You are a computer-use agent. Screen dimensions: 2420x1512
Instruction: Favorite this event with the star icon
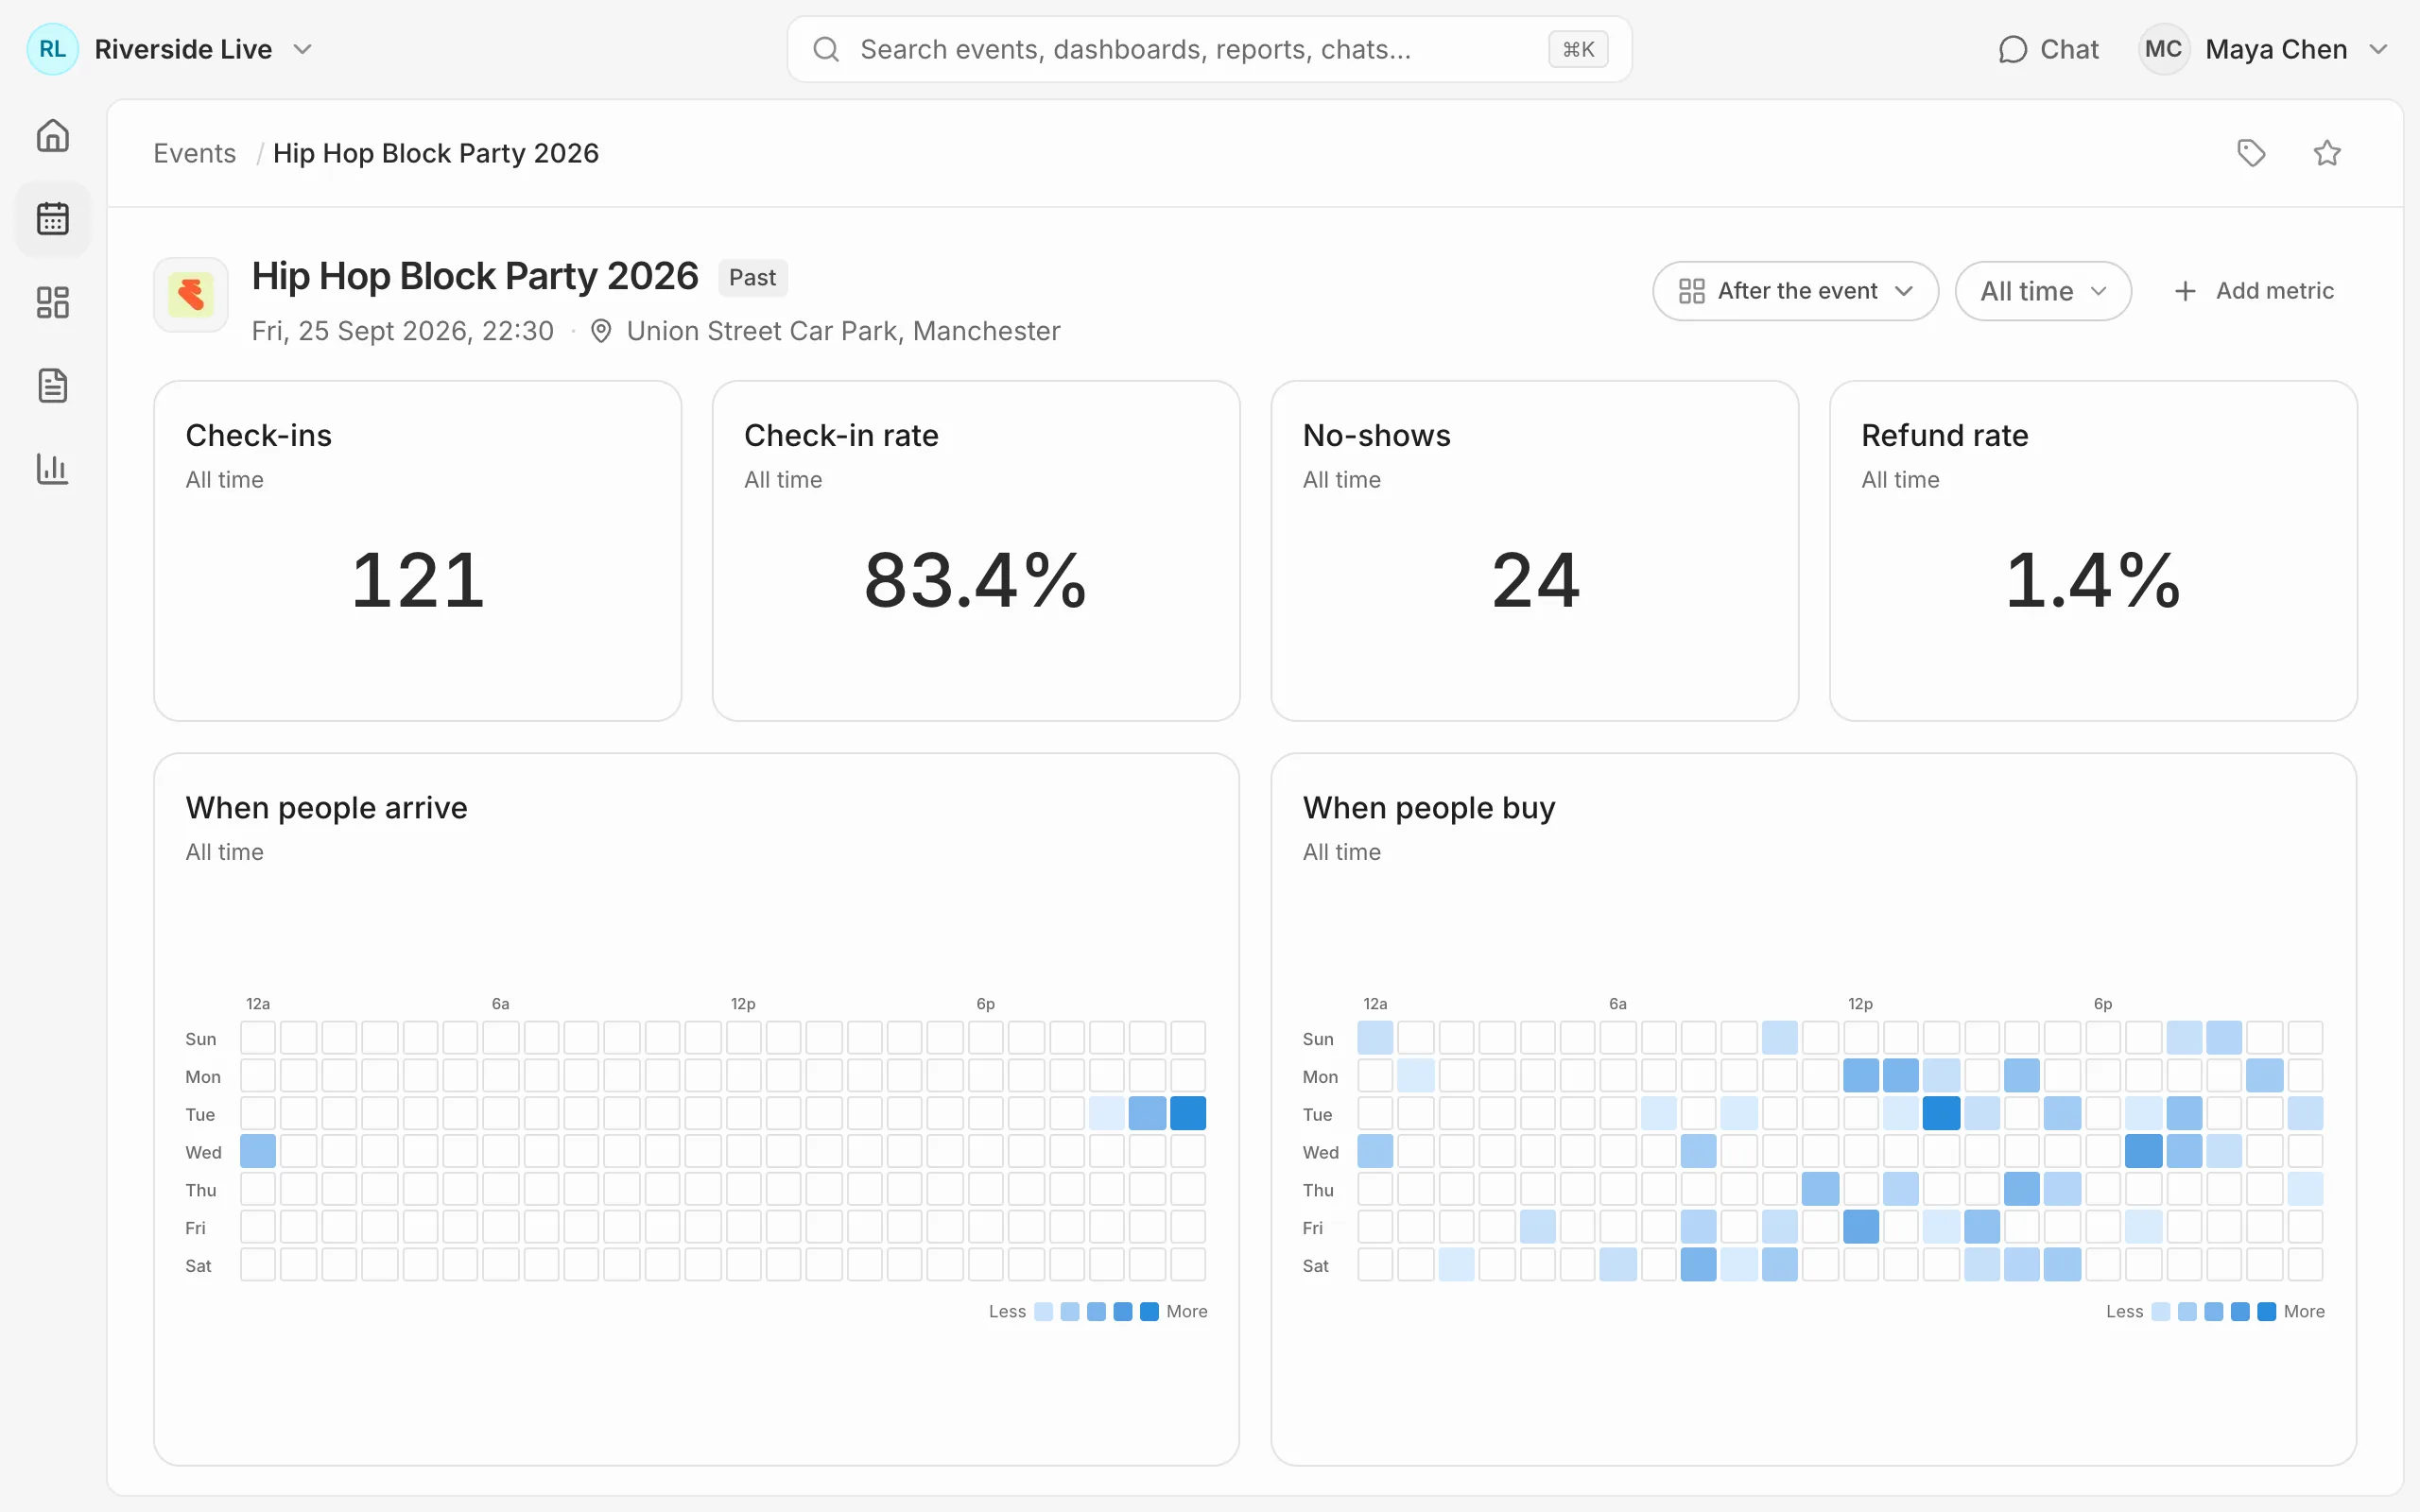click(x=2327, y=153)
